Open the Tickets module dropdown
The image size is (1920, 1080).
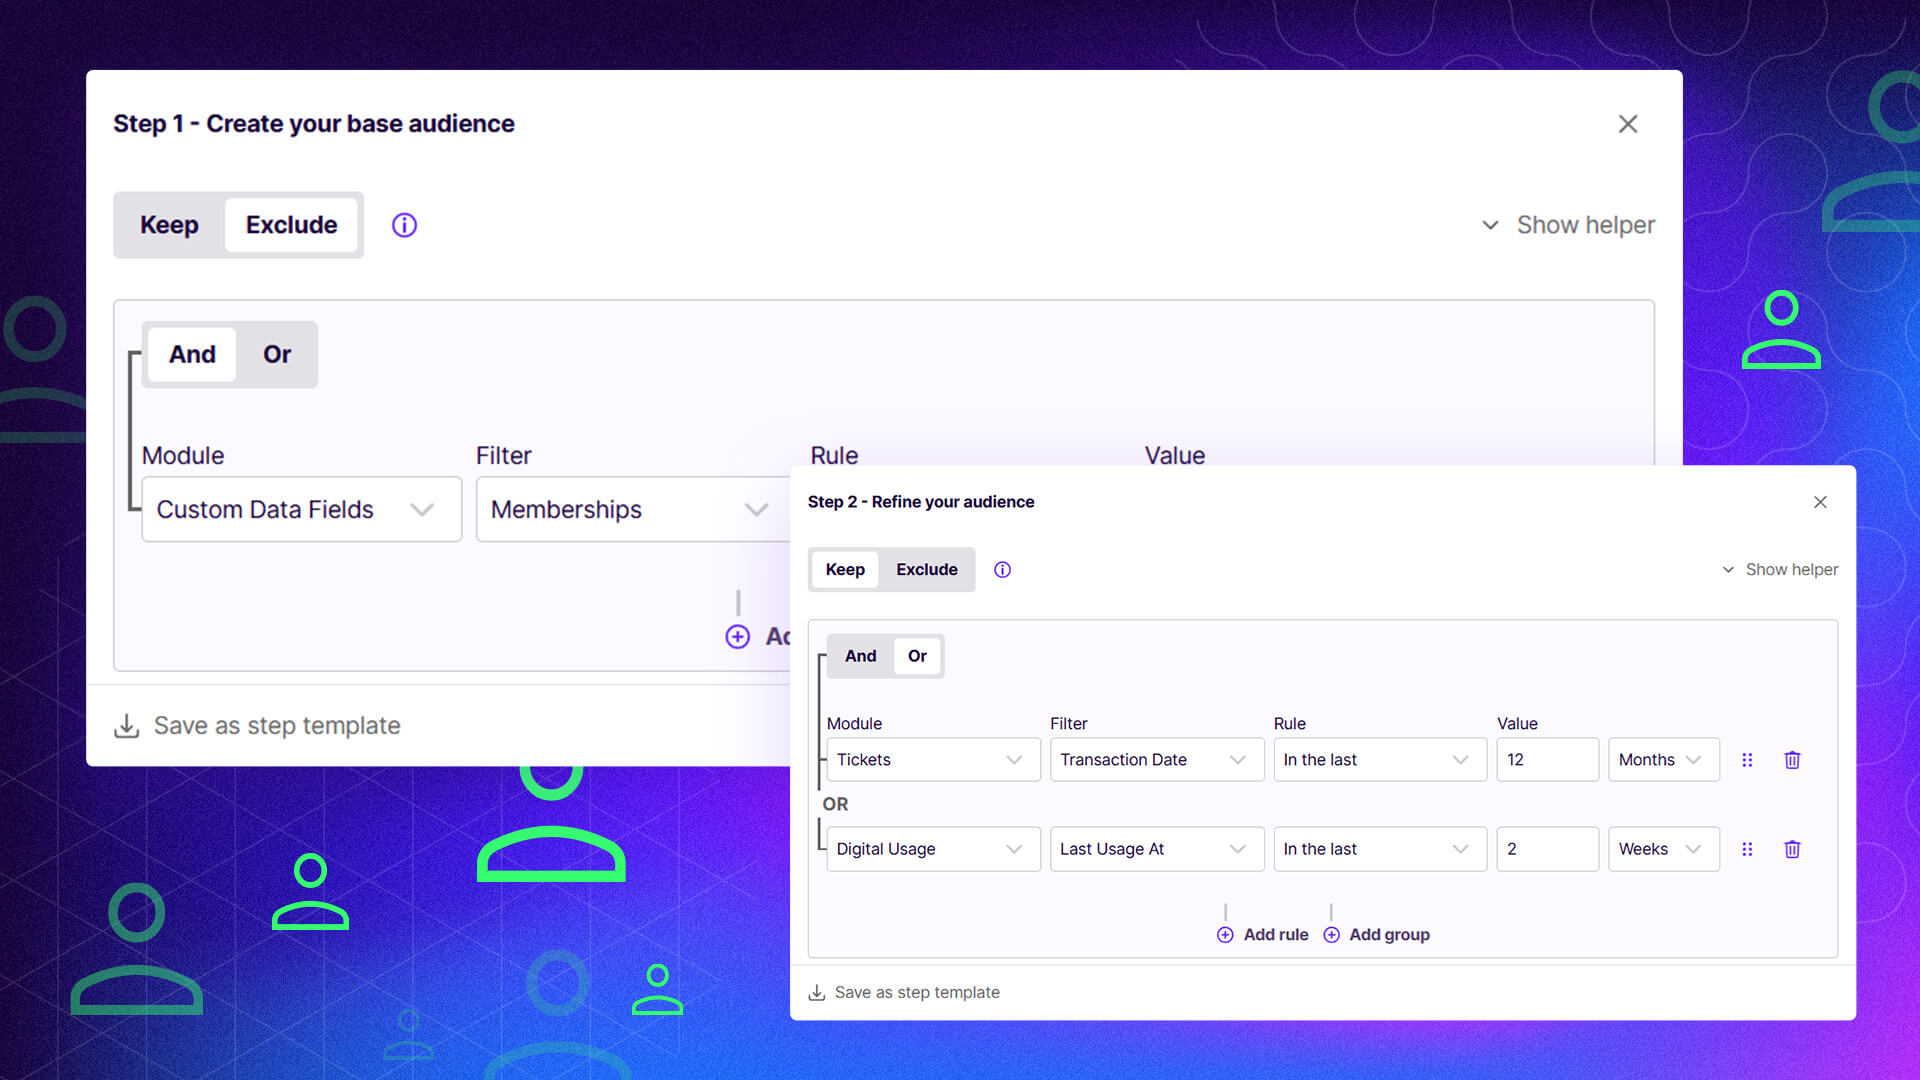click(x=932, y=760)
